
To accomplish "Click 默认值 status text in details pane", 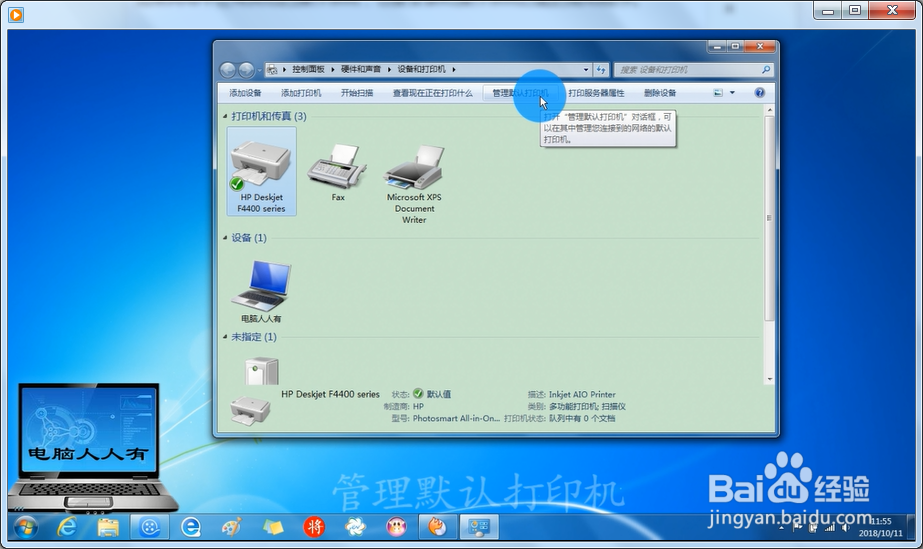I will tap(439, 394).
